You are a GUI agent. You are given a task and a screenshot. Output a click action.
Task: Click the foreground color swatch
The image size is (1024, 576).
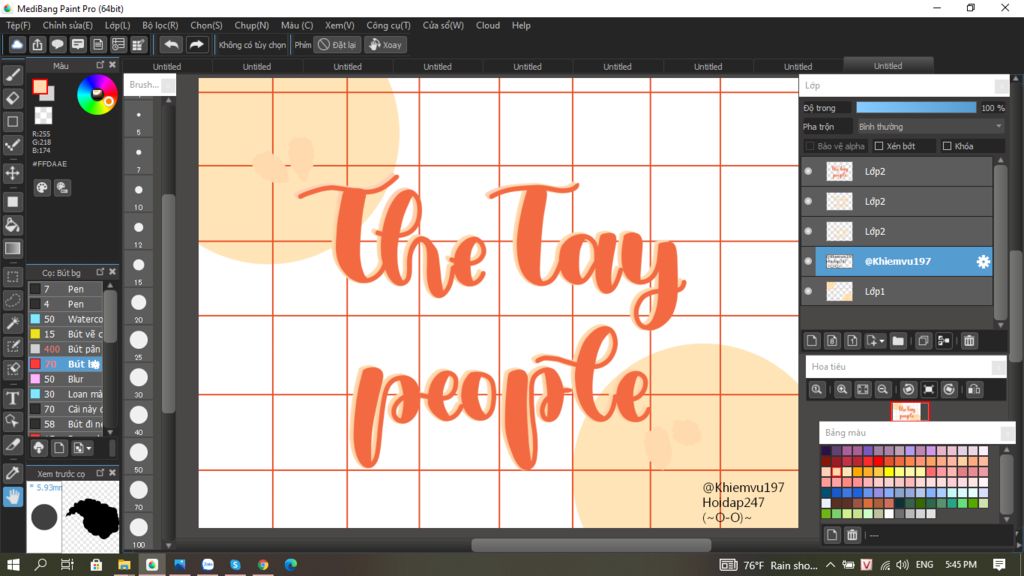pyautogui.click(x=40, y=87)
